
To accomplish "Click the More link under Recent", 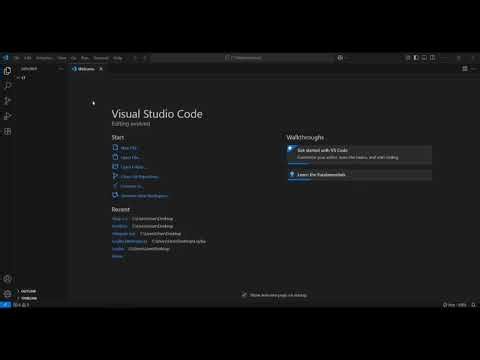I will pos(117,256).
